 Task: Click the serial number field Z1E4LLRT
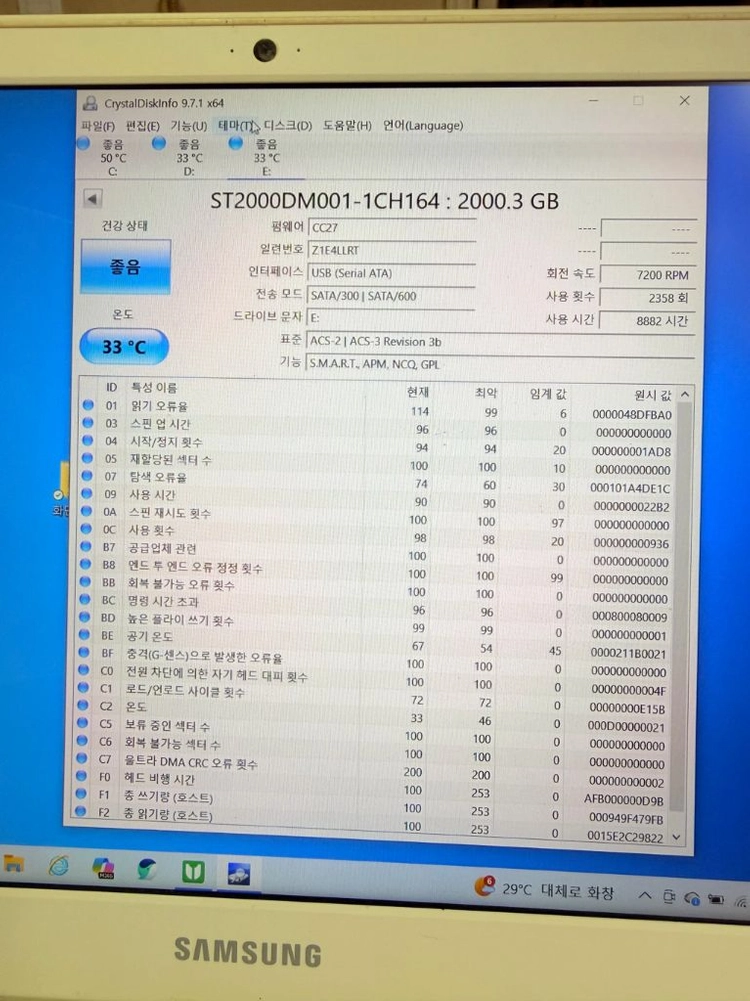[x=391, y=250]
